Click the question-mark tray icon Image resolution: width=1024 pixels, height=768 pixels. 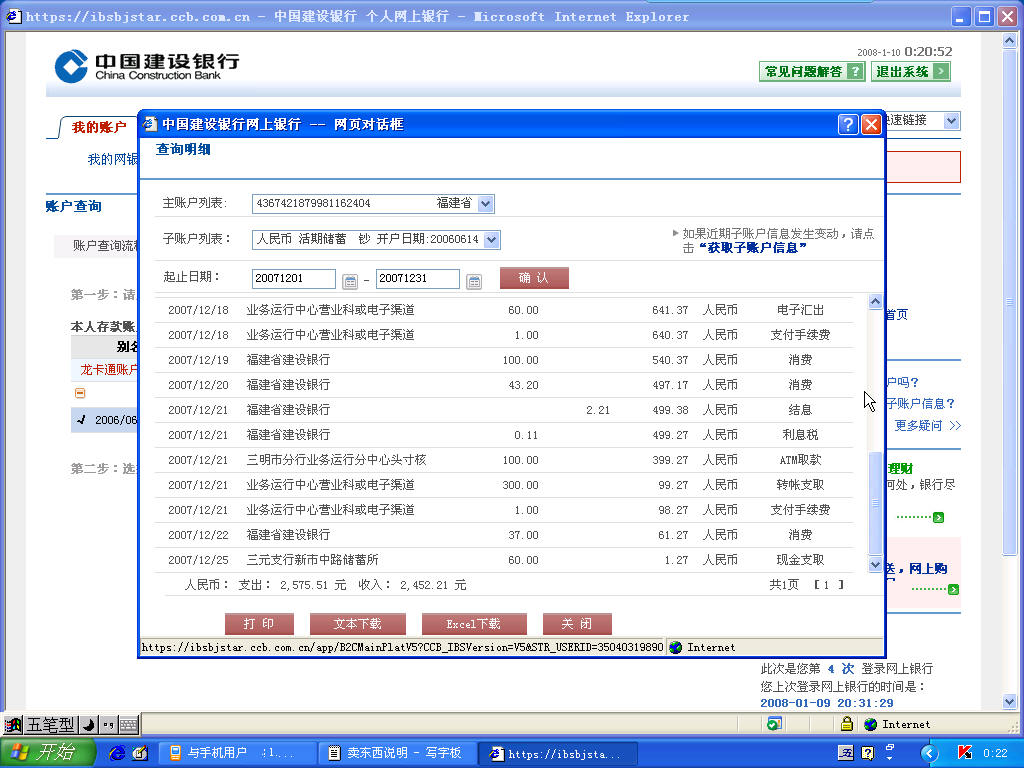[x=868, y=753]
